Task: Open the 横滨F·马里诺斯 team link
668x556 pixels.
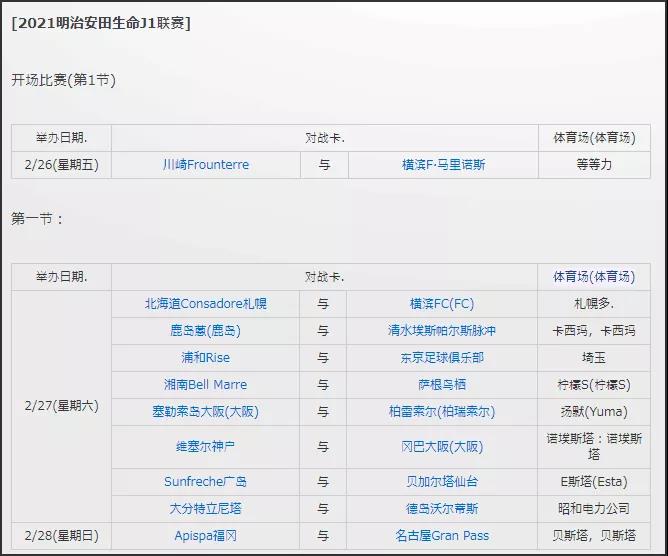Action: coord(443,164)
